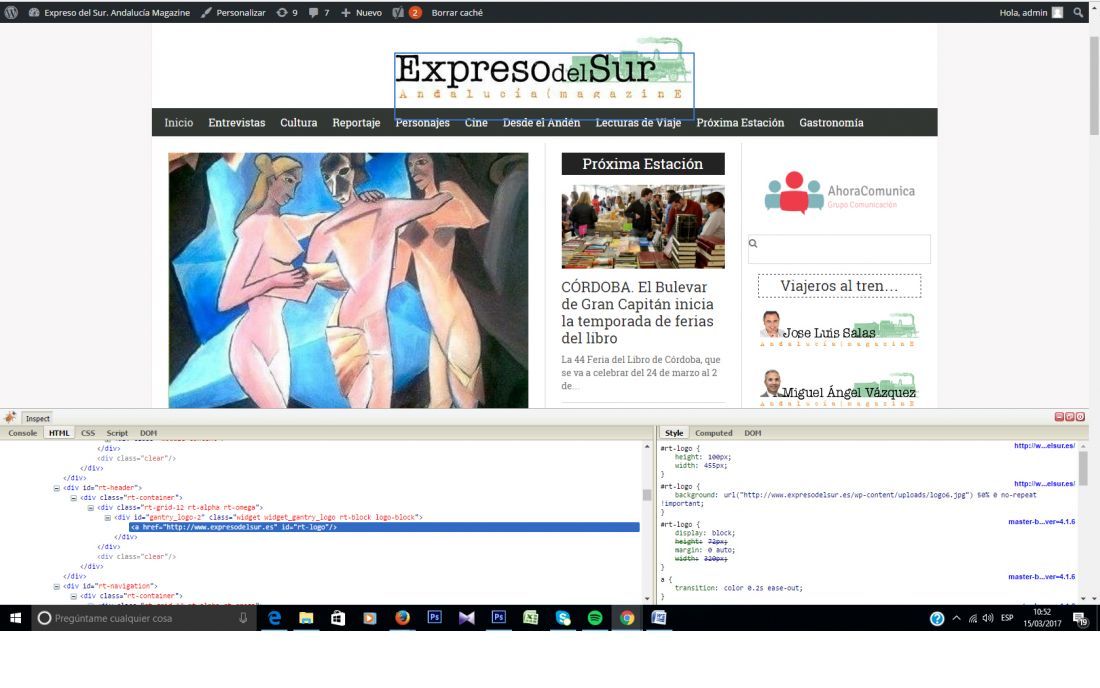The image size is (1100, 688).
Task: Open Skype from the taskbar
Action: pos(563,618)
